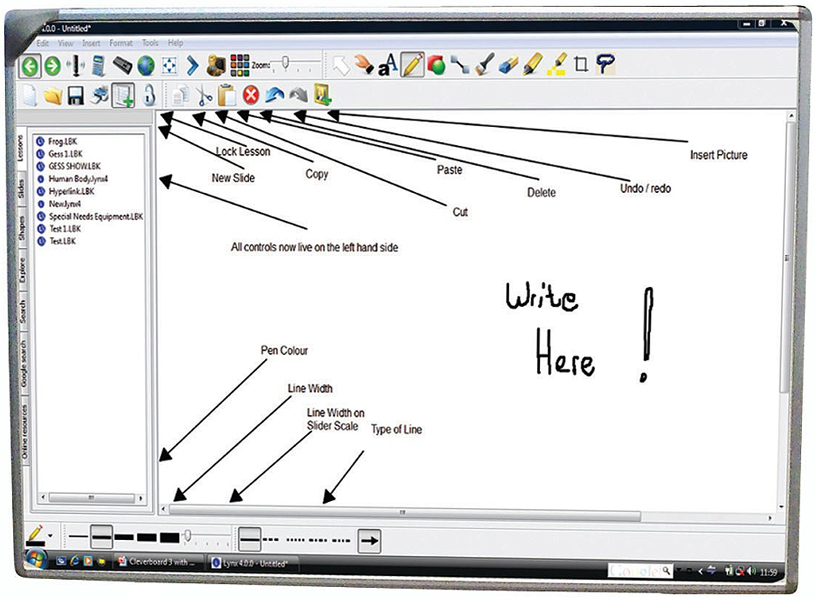
Task: Select Human Body.lynx4 in lessons list
Action: 84,179
